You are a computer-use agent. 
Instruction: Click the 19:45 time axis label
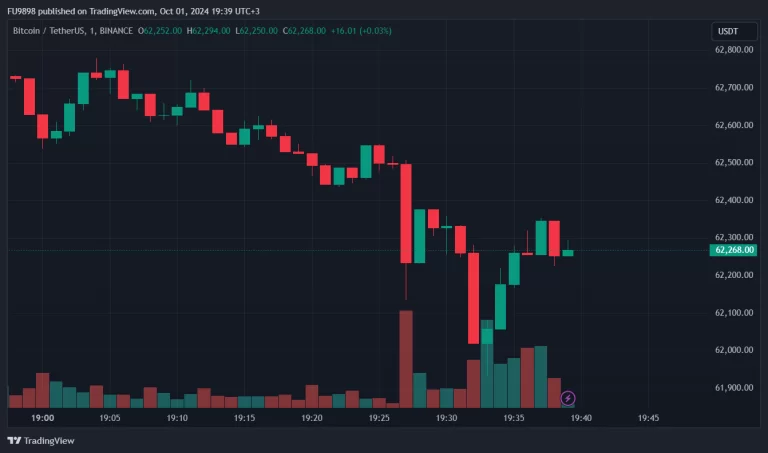647,418
